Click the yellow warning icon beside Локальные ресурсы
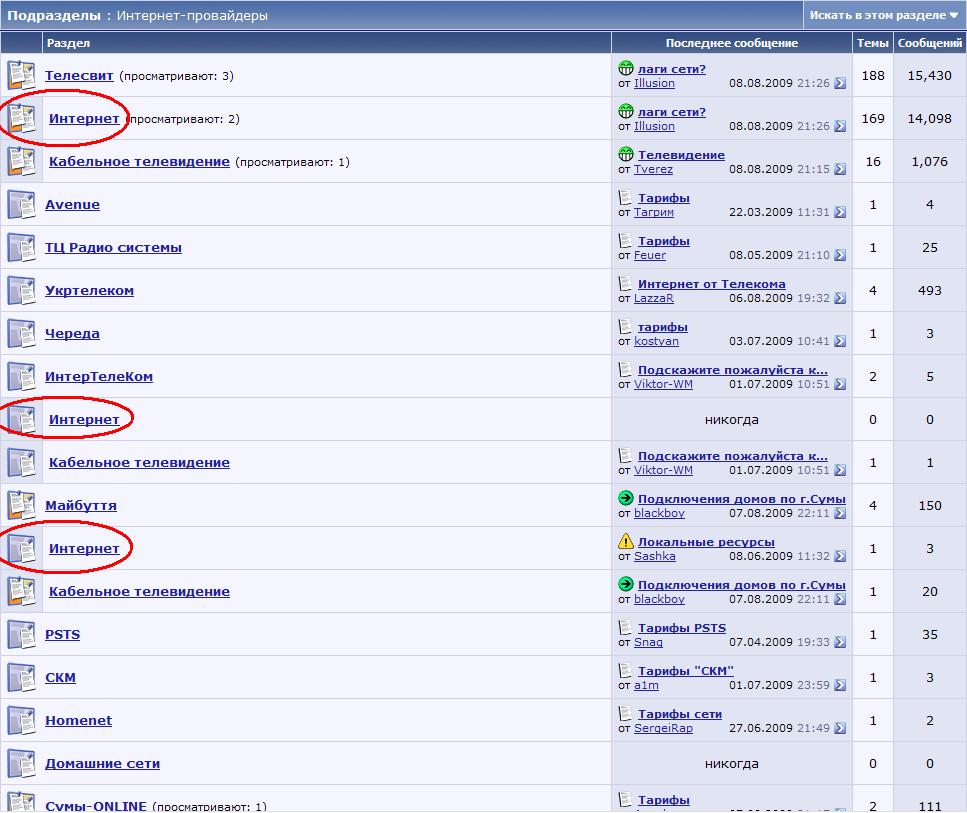Screen dimensions: 967x813 (x=626, y=542)
